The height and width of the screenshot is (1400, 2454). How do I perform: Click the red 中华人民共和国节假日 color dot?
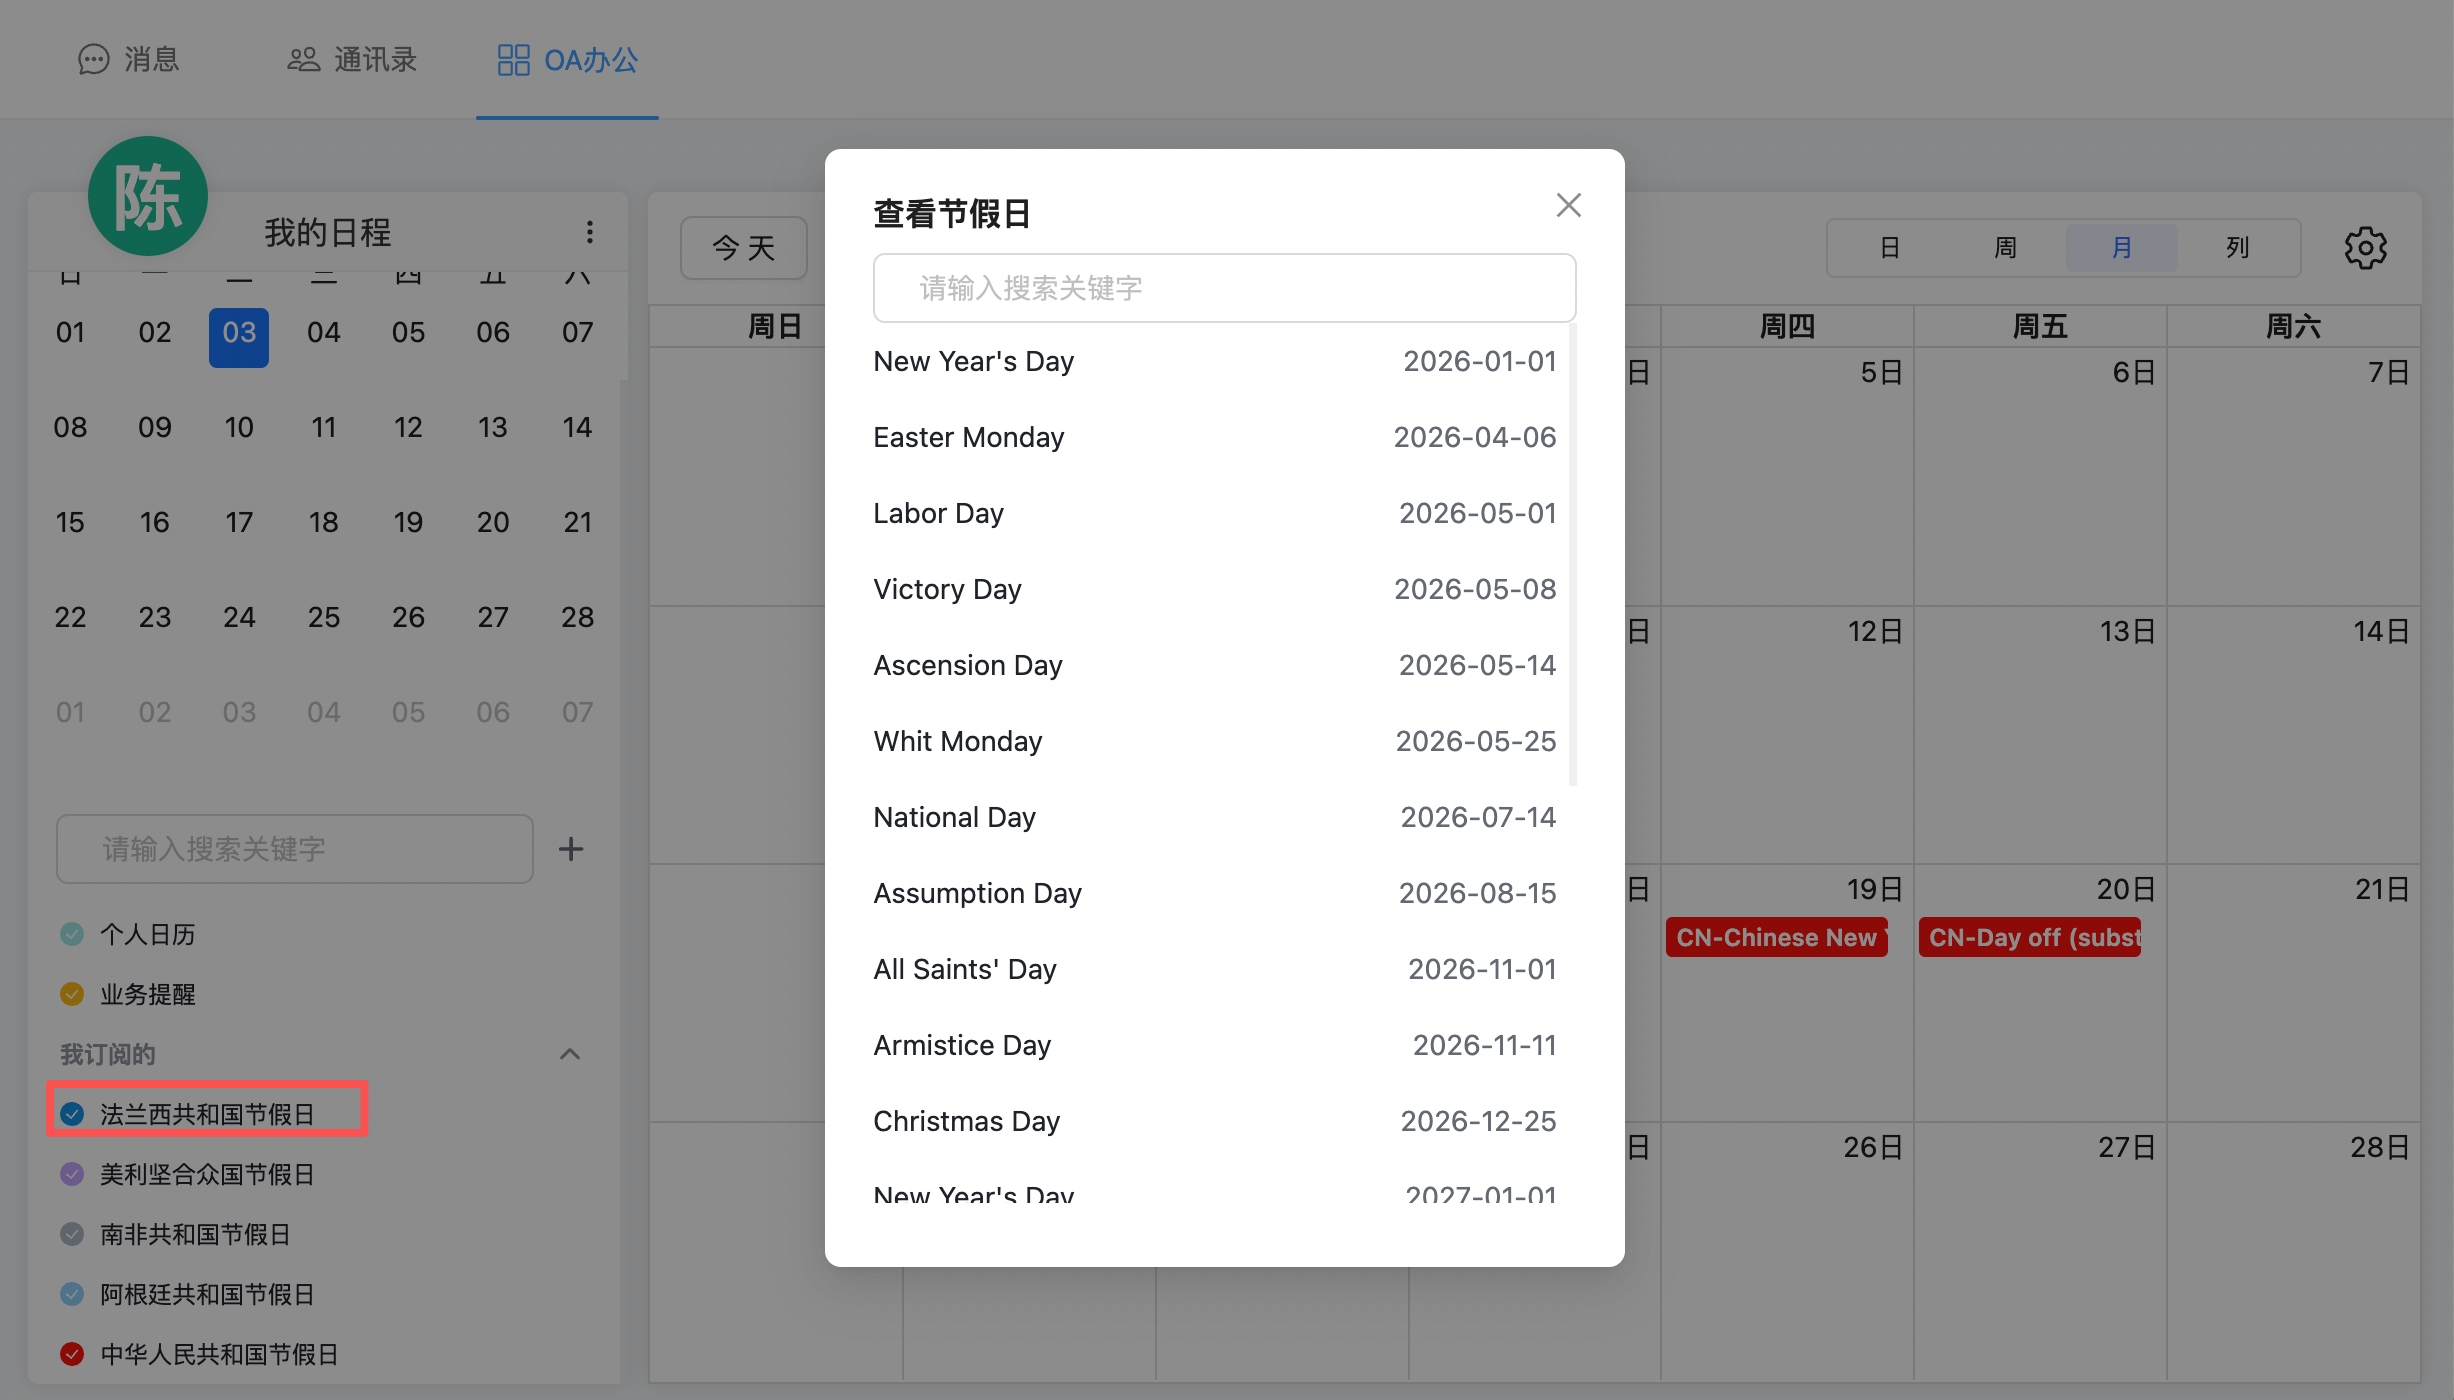(72, 1354)
